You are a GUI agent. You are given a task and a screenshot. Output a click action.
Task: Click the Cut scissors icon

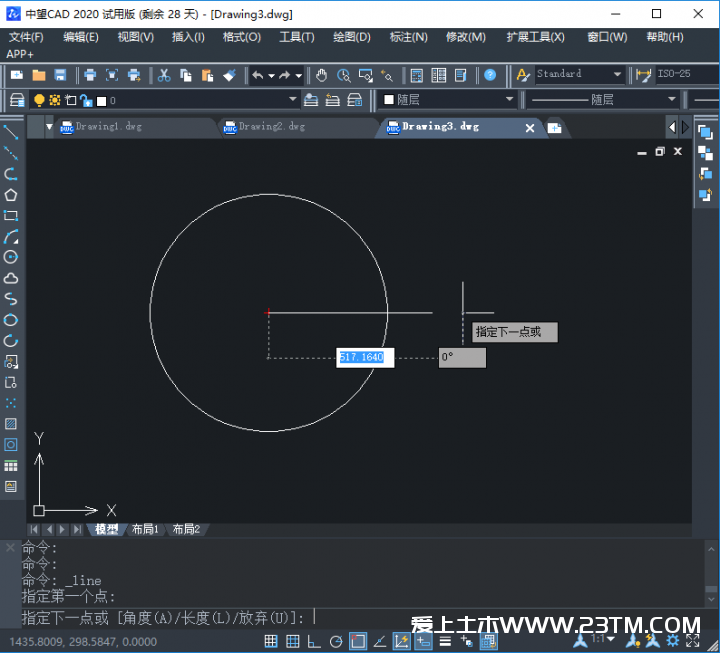coord(164,75)
